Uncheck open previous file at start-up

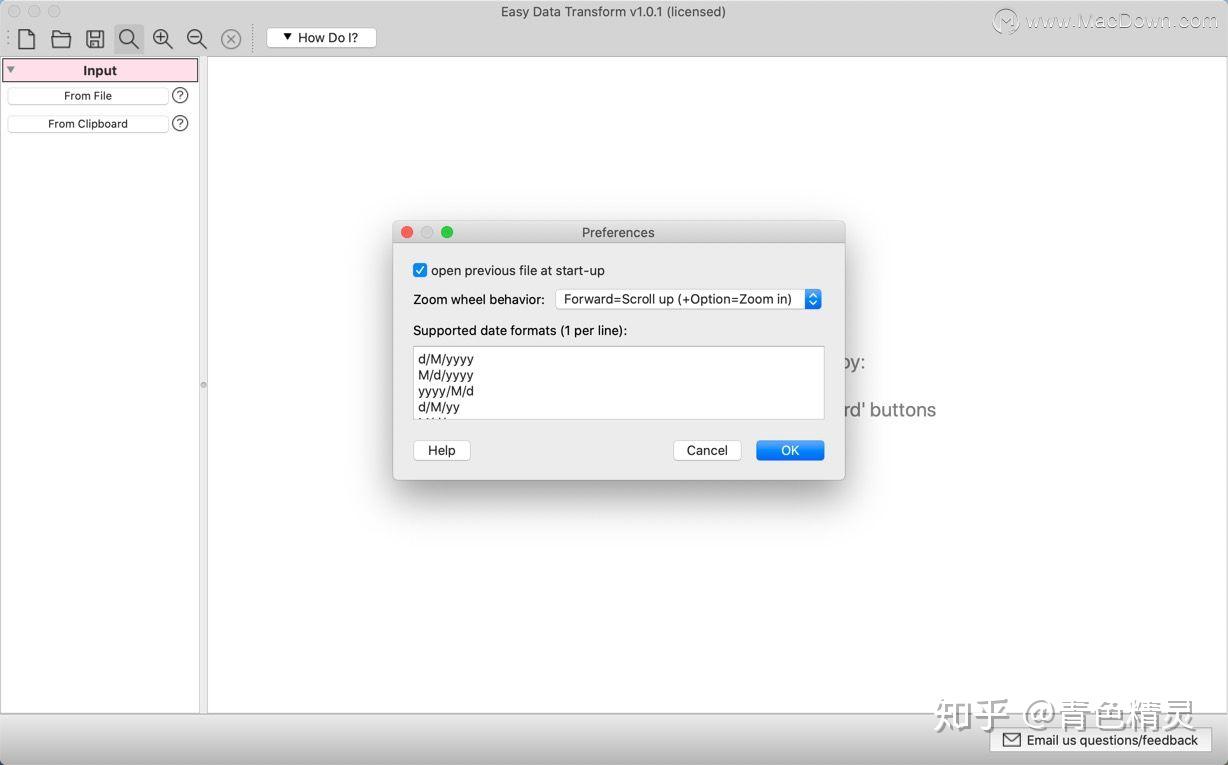pos(420,270)
